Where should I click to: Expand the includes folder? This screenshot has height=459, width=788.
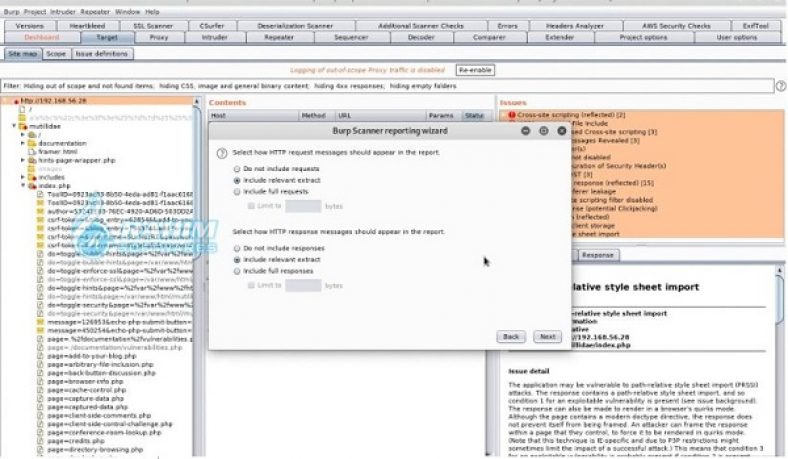(23, 177)
